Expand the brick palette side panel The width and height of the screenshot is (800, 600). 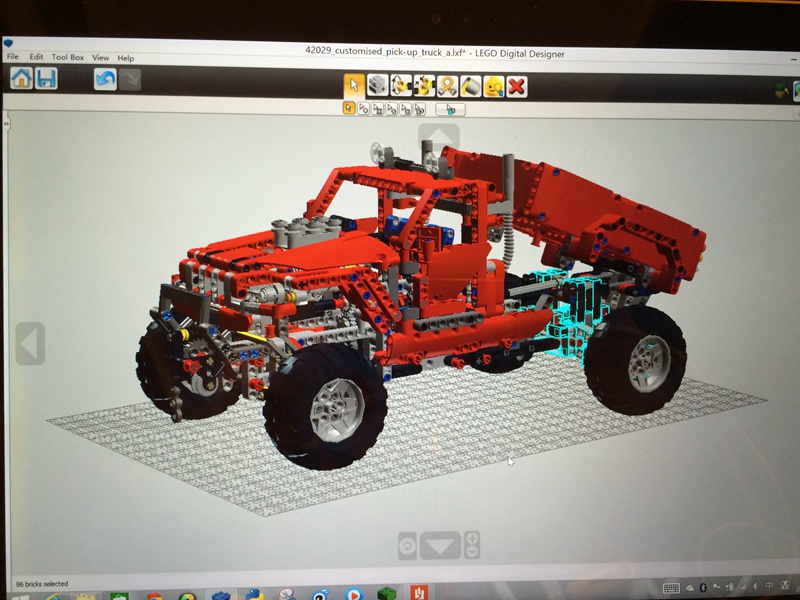pyautogui.click(x=7, y=124)
